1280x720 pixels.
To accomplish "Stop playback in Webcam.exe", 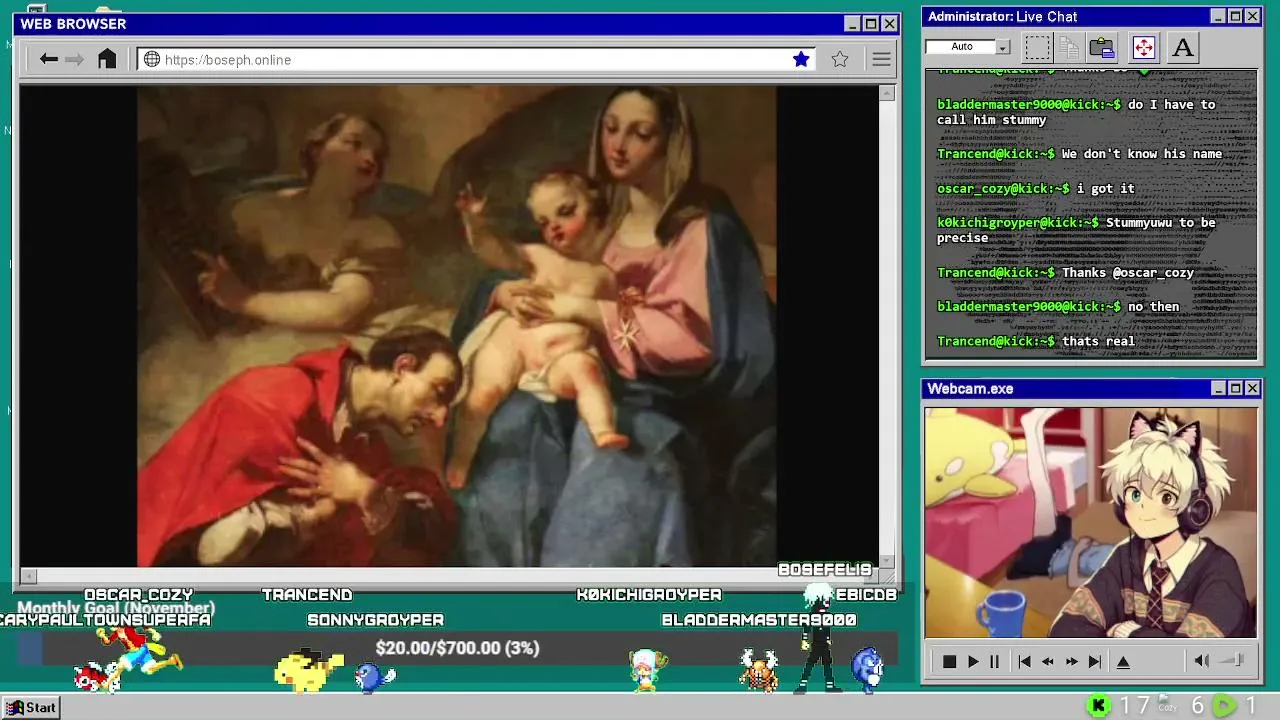I will [x=949, y=661].
